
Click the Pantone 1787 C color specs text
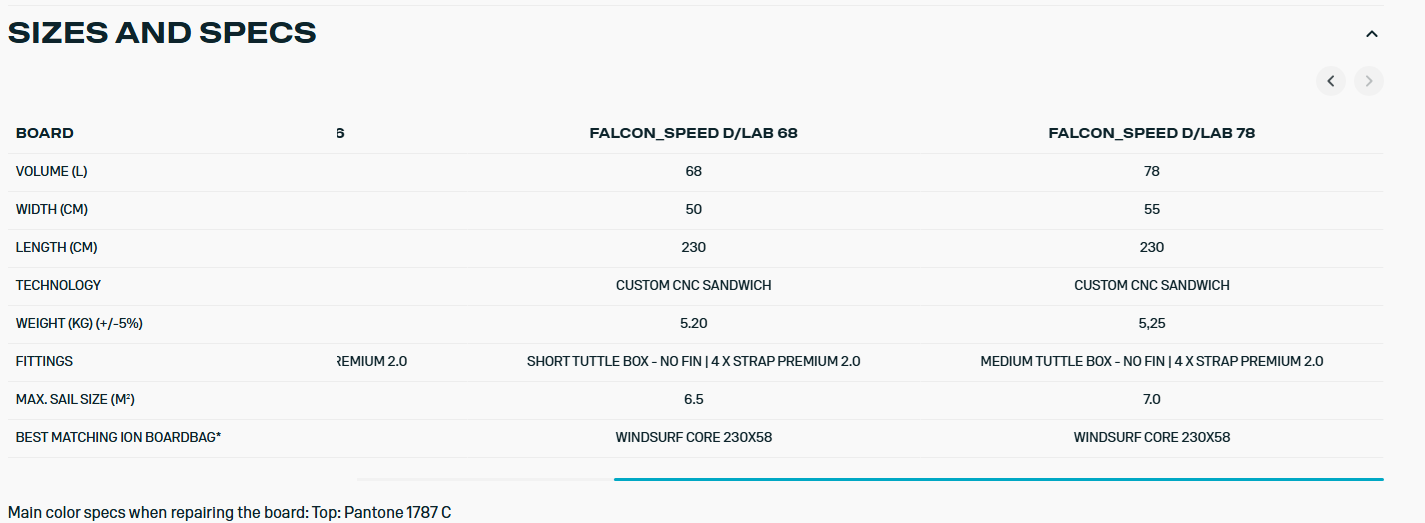coord(229,512)
